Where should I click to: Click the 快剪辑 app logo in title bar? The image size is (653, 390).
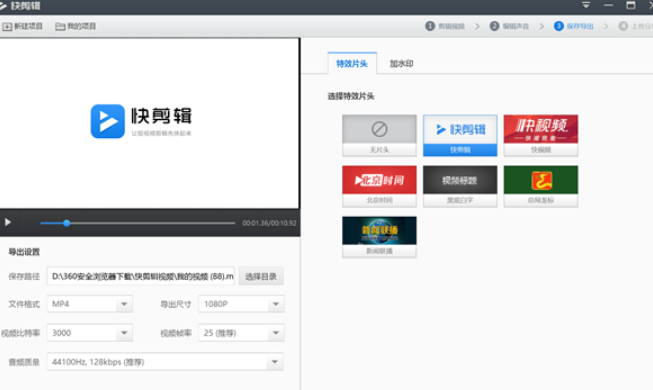[x=20, y=6]
